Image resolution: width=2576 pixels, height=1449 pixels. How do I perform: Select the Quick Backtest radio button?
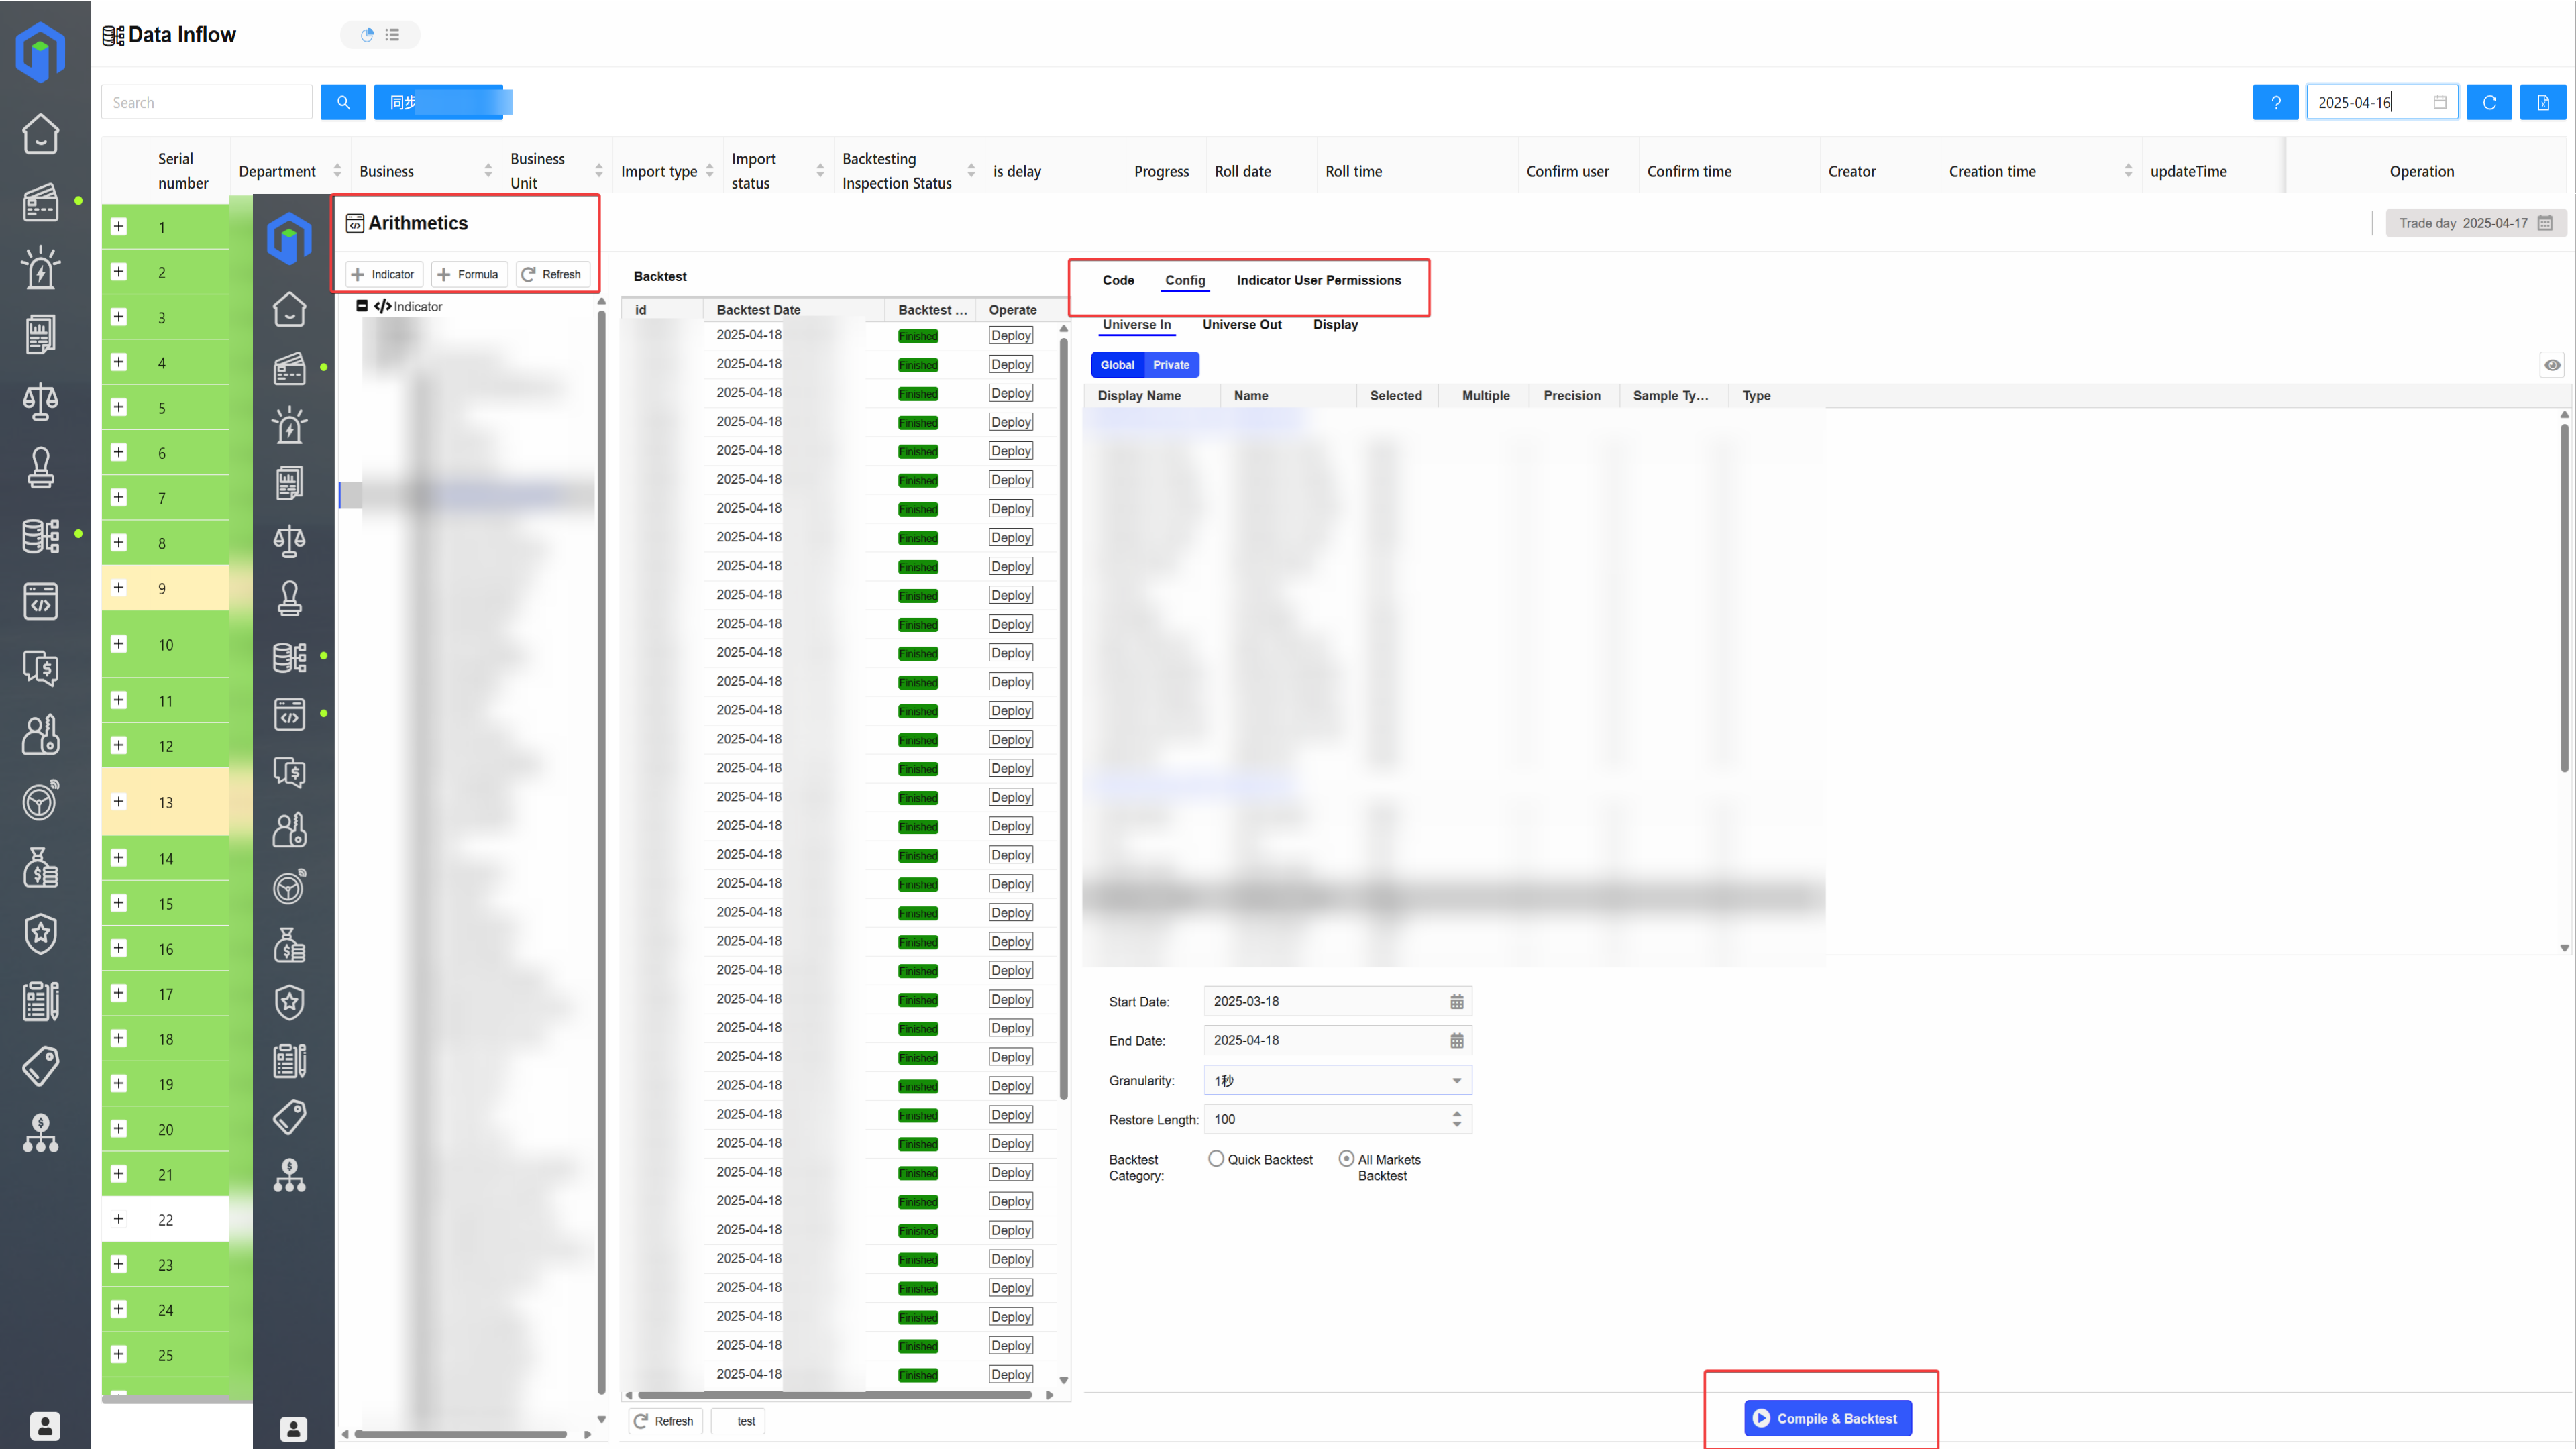coord(1216,1158)
